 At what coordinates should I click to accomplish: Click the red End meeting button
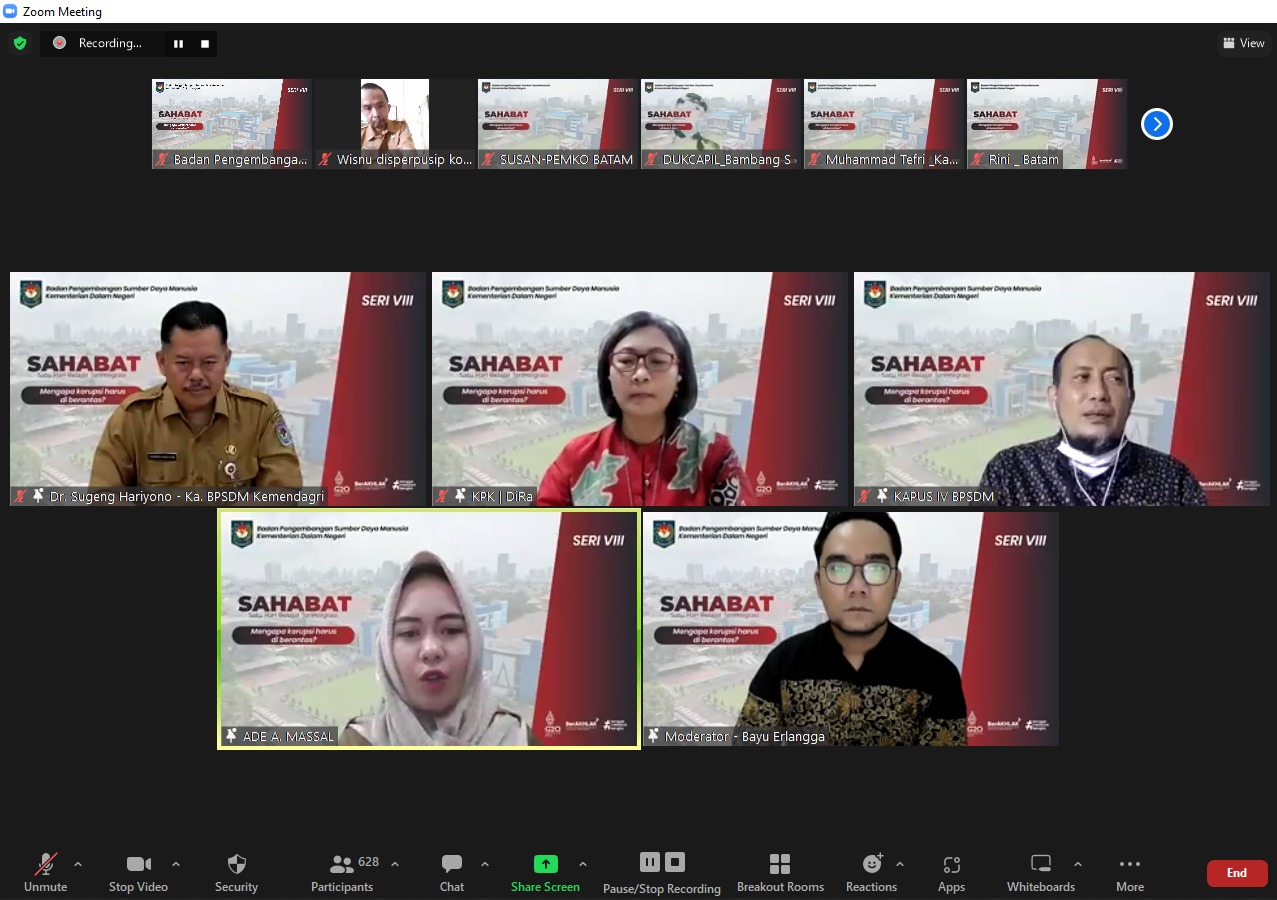click(1237, 873)
